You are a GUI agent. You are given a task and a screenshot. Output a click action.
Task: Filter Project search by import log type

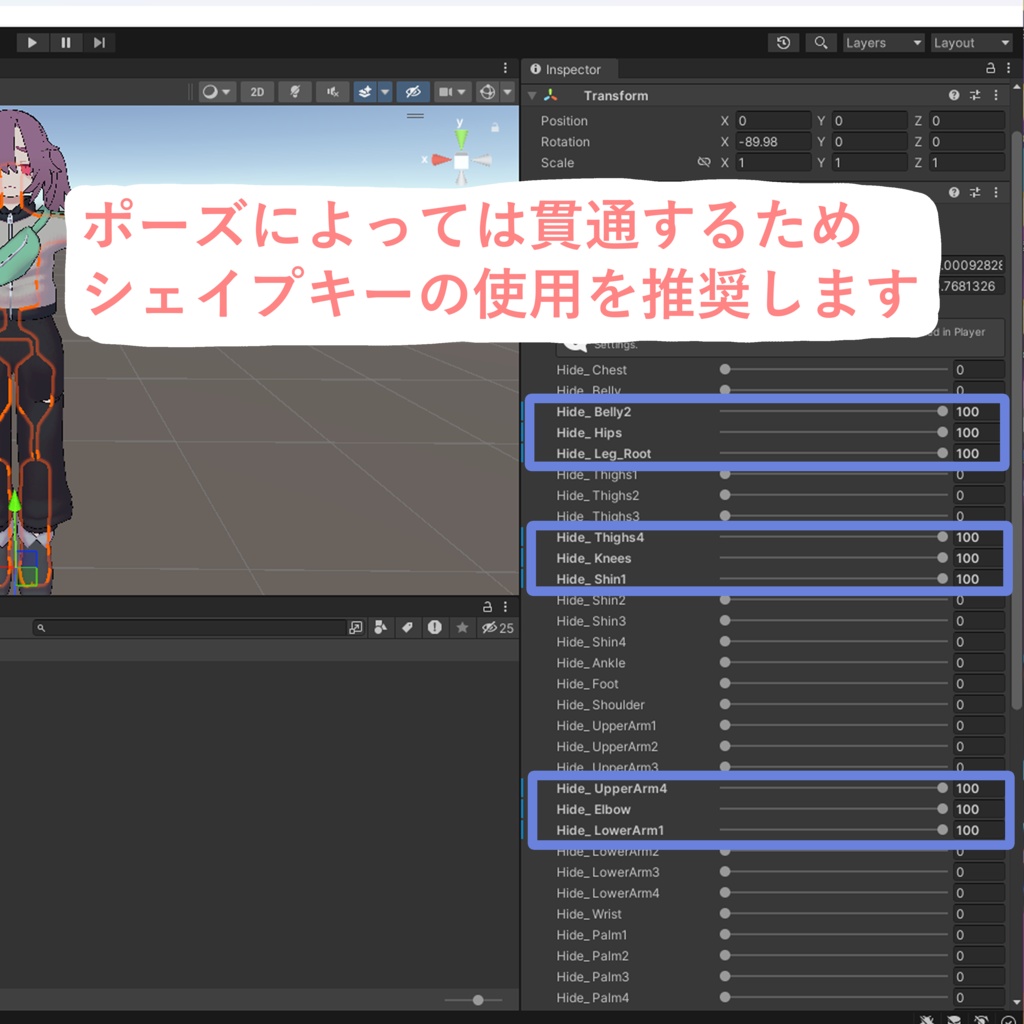coord(435,628)
